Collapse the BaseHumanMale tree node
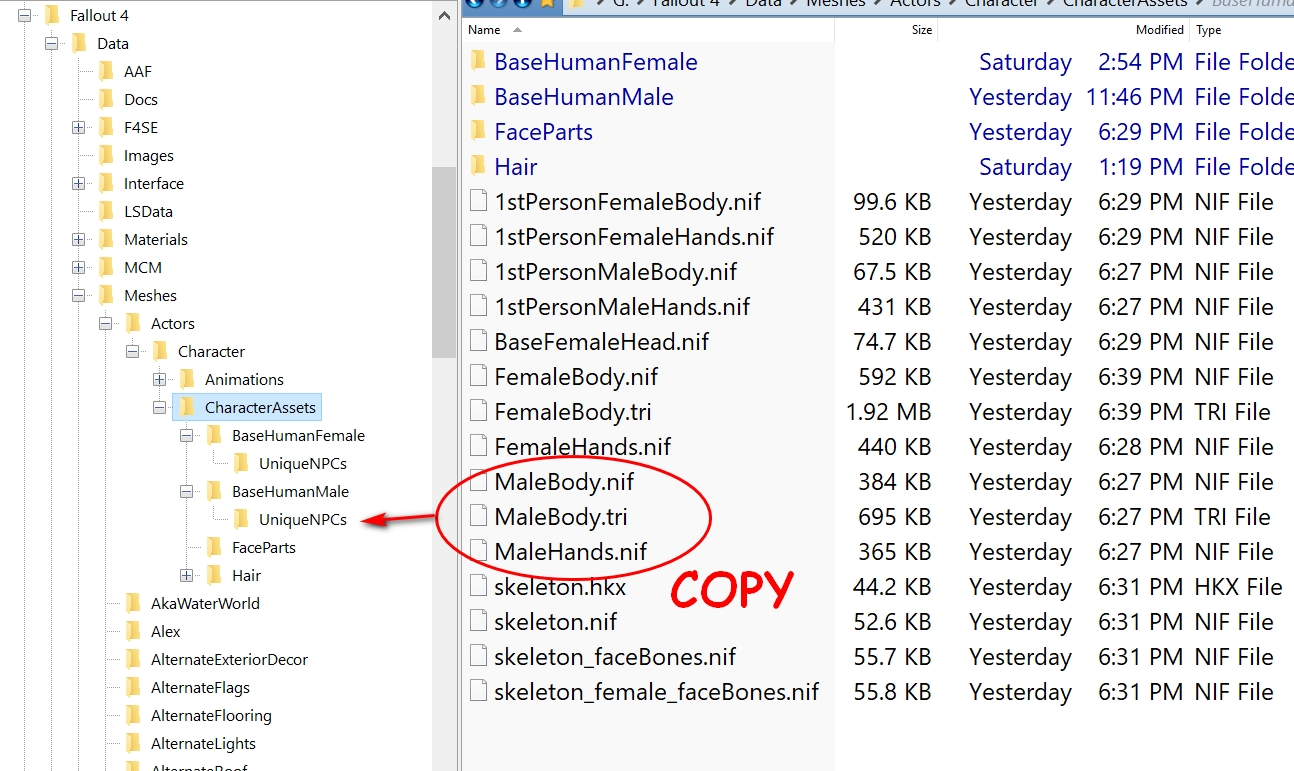 186,491
